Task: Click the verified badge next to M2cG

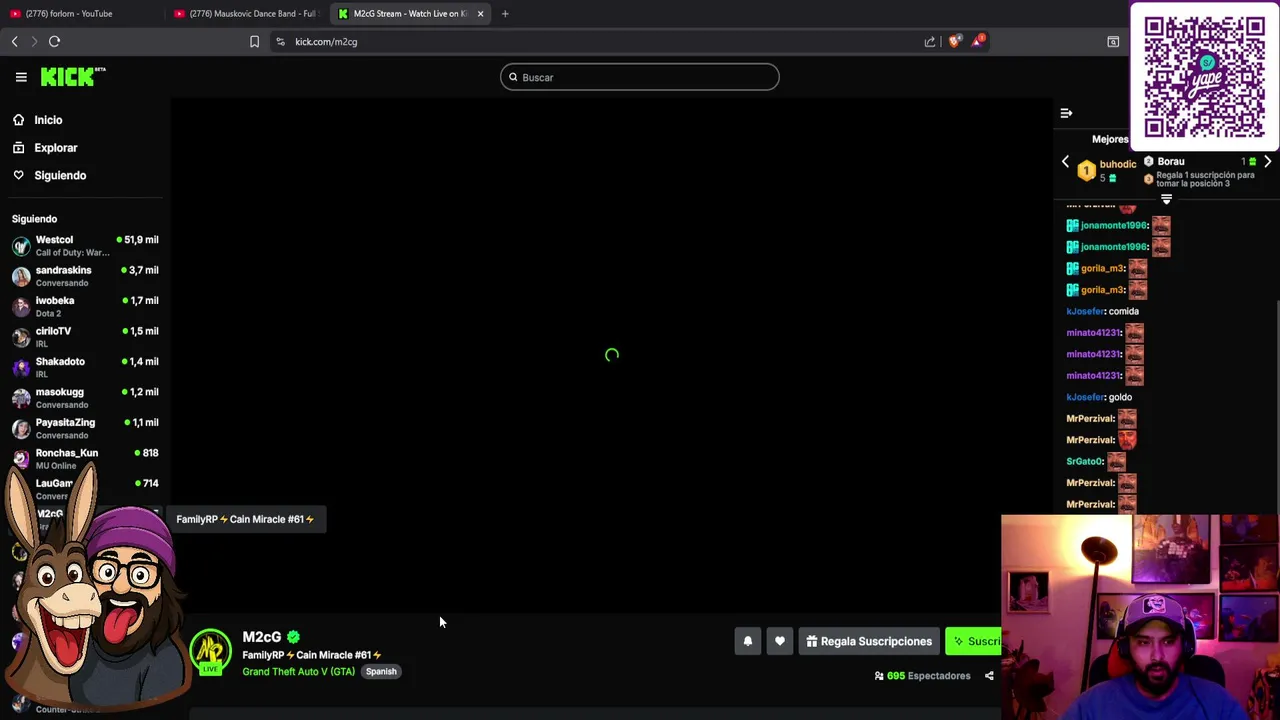Action: pyautogui.click(x=293, y=637)
